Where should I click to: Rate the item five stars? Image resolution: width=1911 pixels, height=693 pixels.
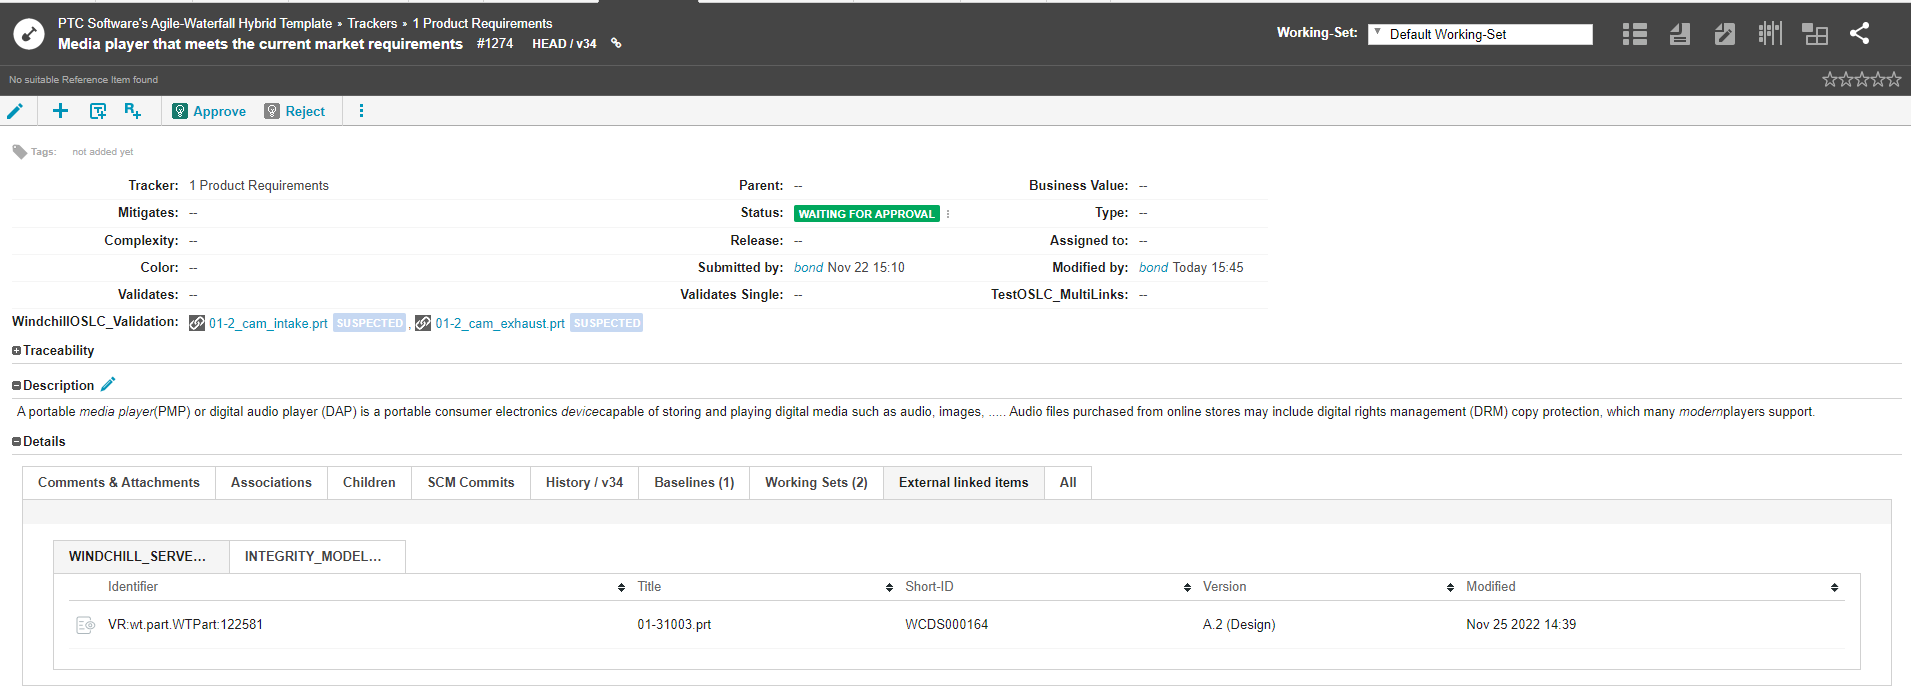tap(1893, 79)
